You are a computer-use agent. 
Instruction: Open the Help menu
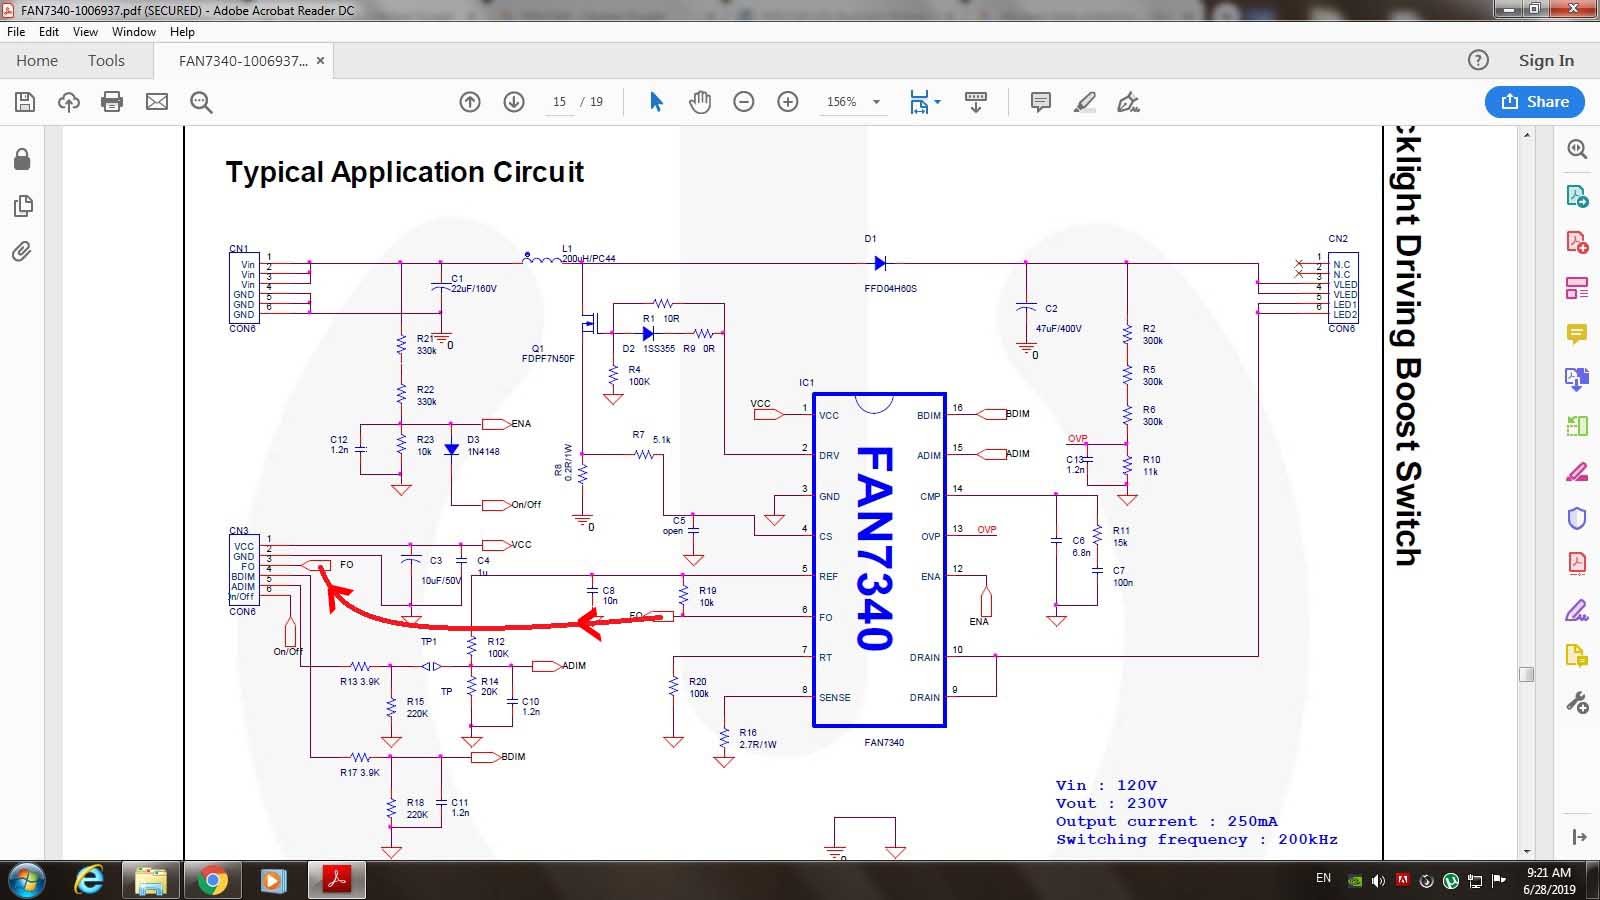coord(182,32)
